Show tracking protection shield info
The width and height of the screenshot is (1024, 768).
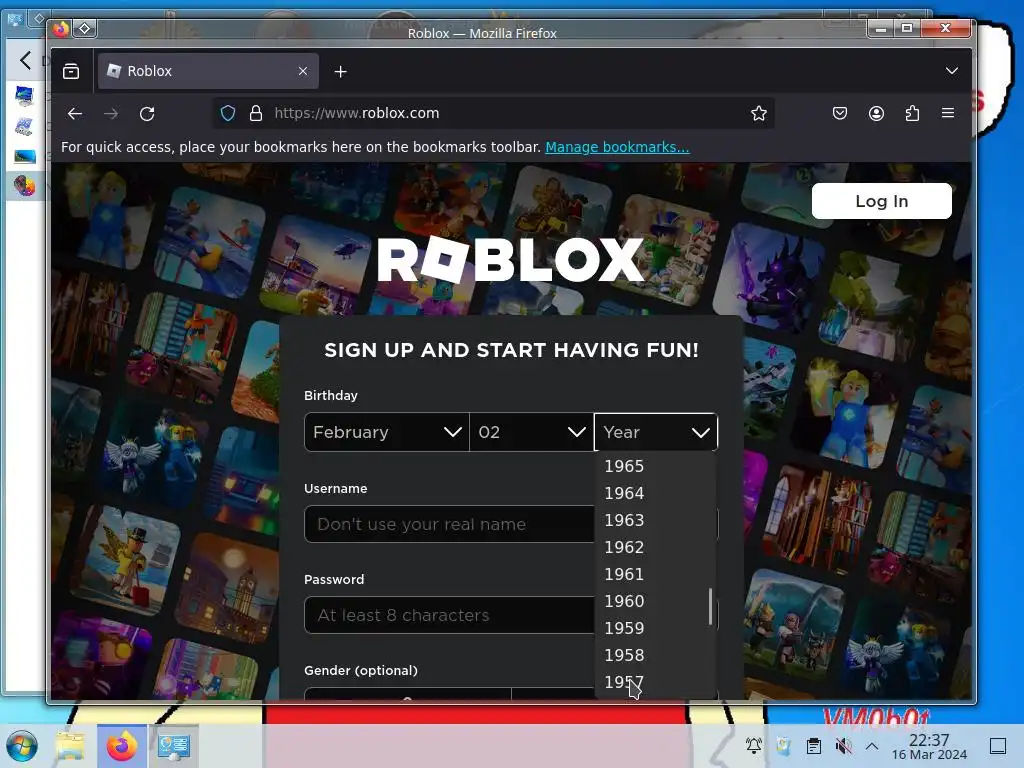[228, 114]
